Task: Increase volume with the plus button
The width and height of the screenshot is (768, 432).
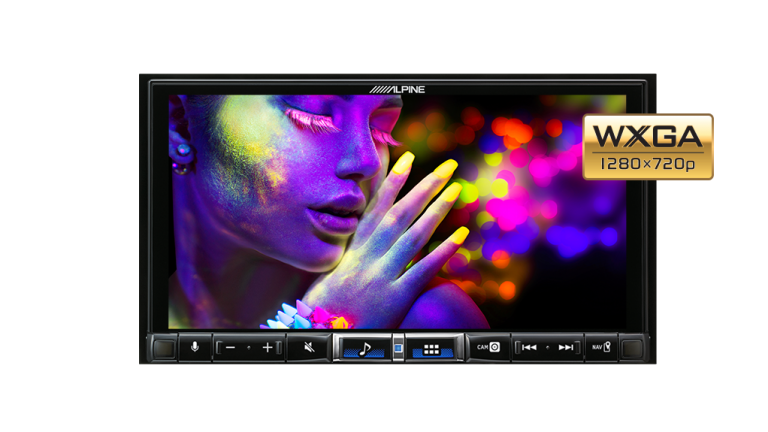Action: pos(267,348)
